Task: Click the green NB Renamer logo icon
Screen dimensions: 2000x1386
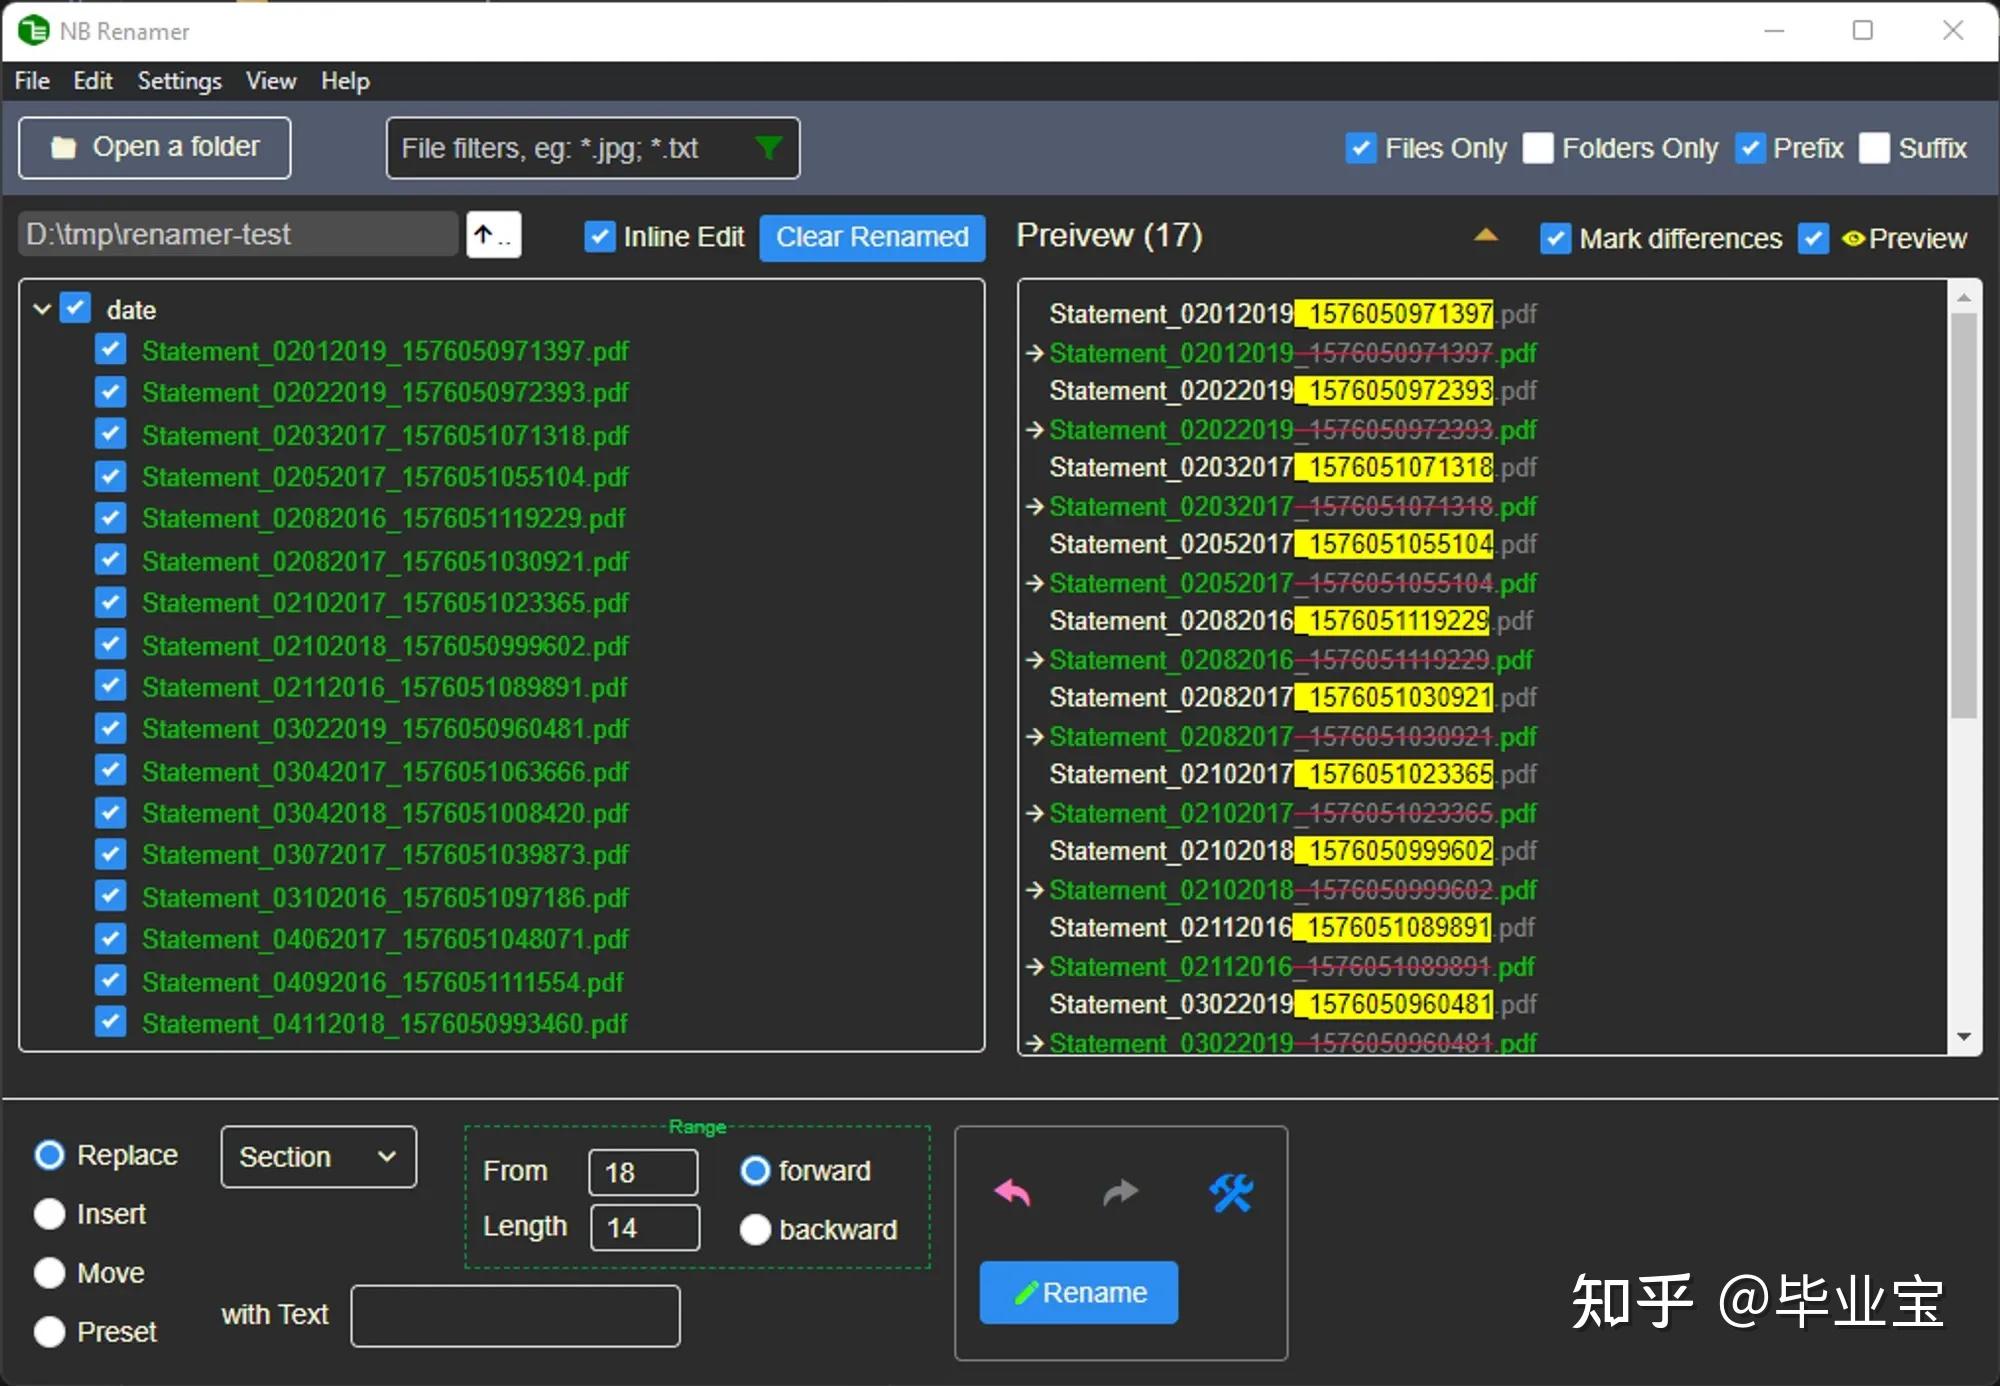Action: tap(33, 30)
